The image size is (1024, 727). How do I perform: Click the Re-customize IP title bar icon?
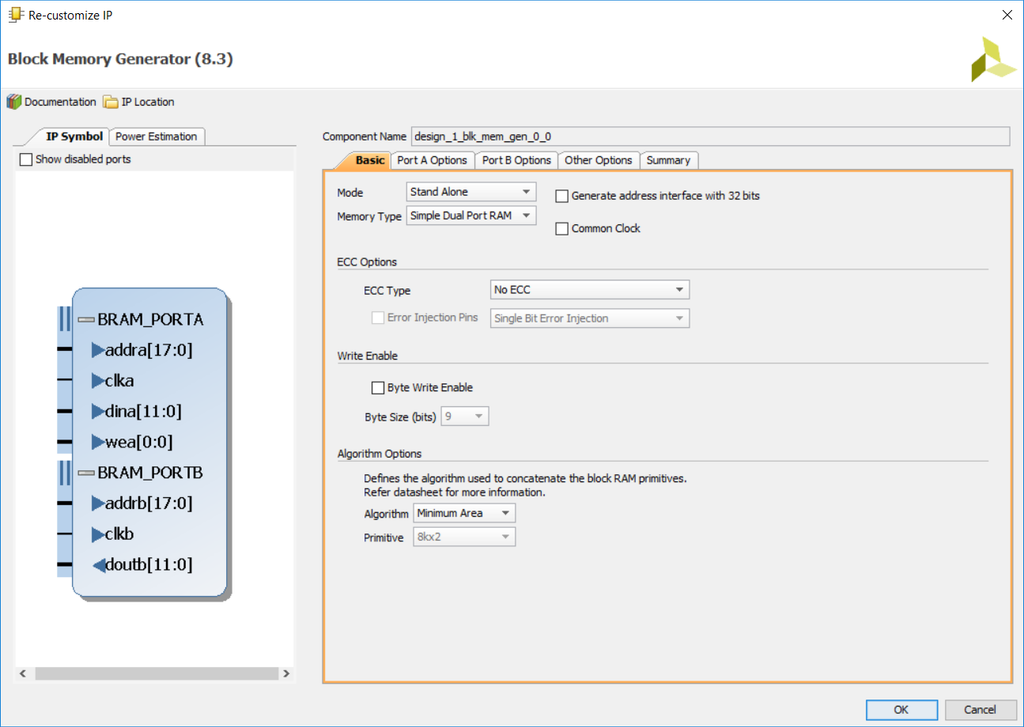click(x=16, y=14)
